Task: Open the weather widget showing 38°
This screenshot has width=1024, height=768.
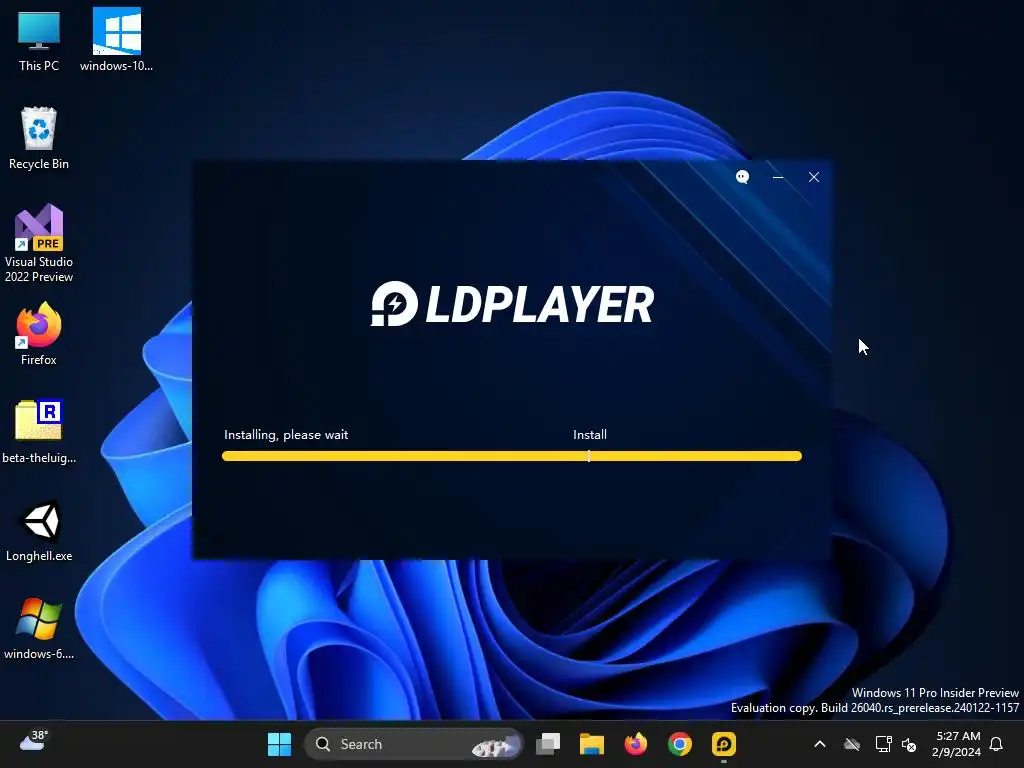Action: coord(33,741)
